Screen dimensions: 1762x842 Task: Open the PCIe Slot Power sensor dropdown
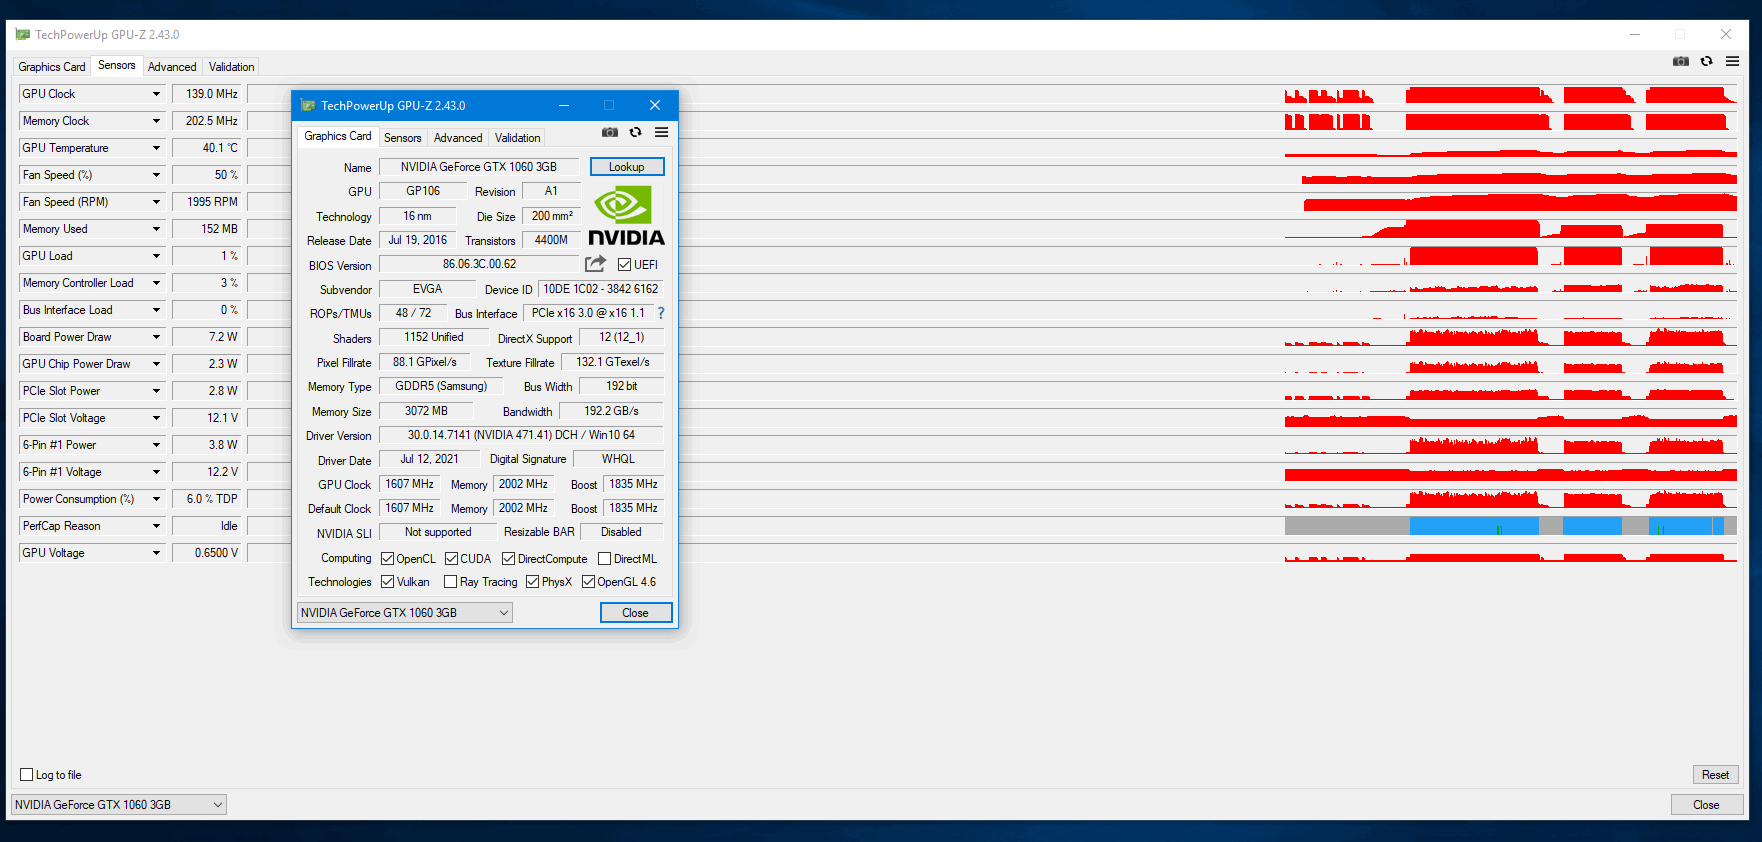tap(156, 391)
